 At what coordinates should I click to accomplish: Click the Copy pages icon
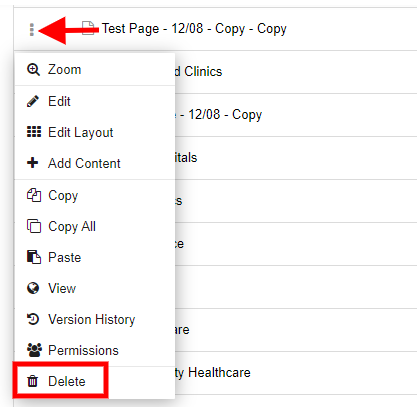pyautogui.click(x=34, y=195)
